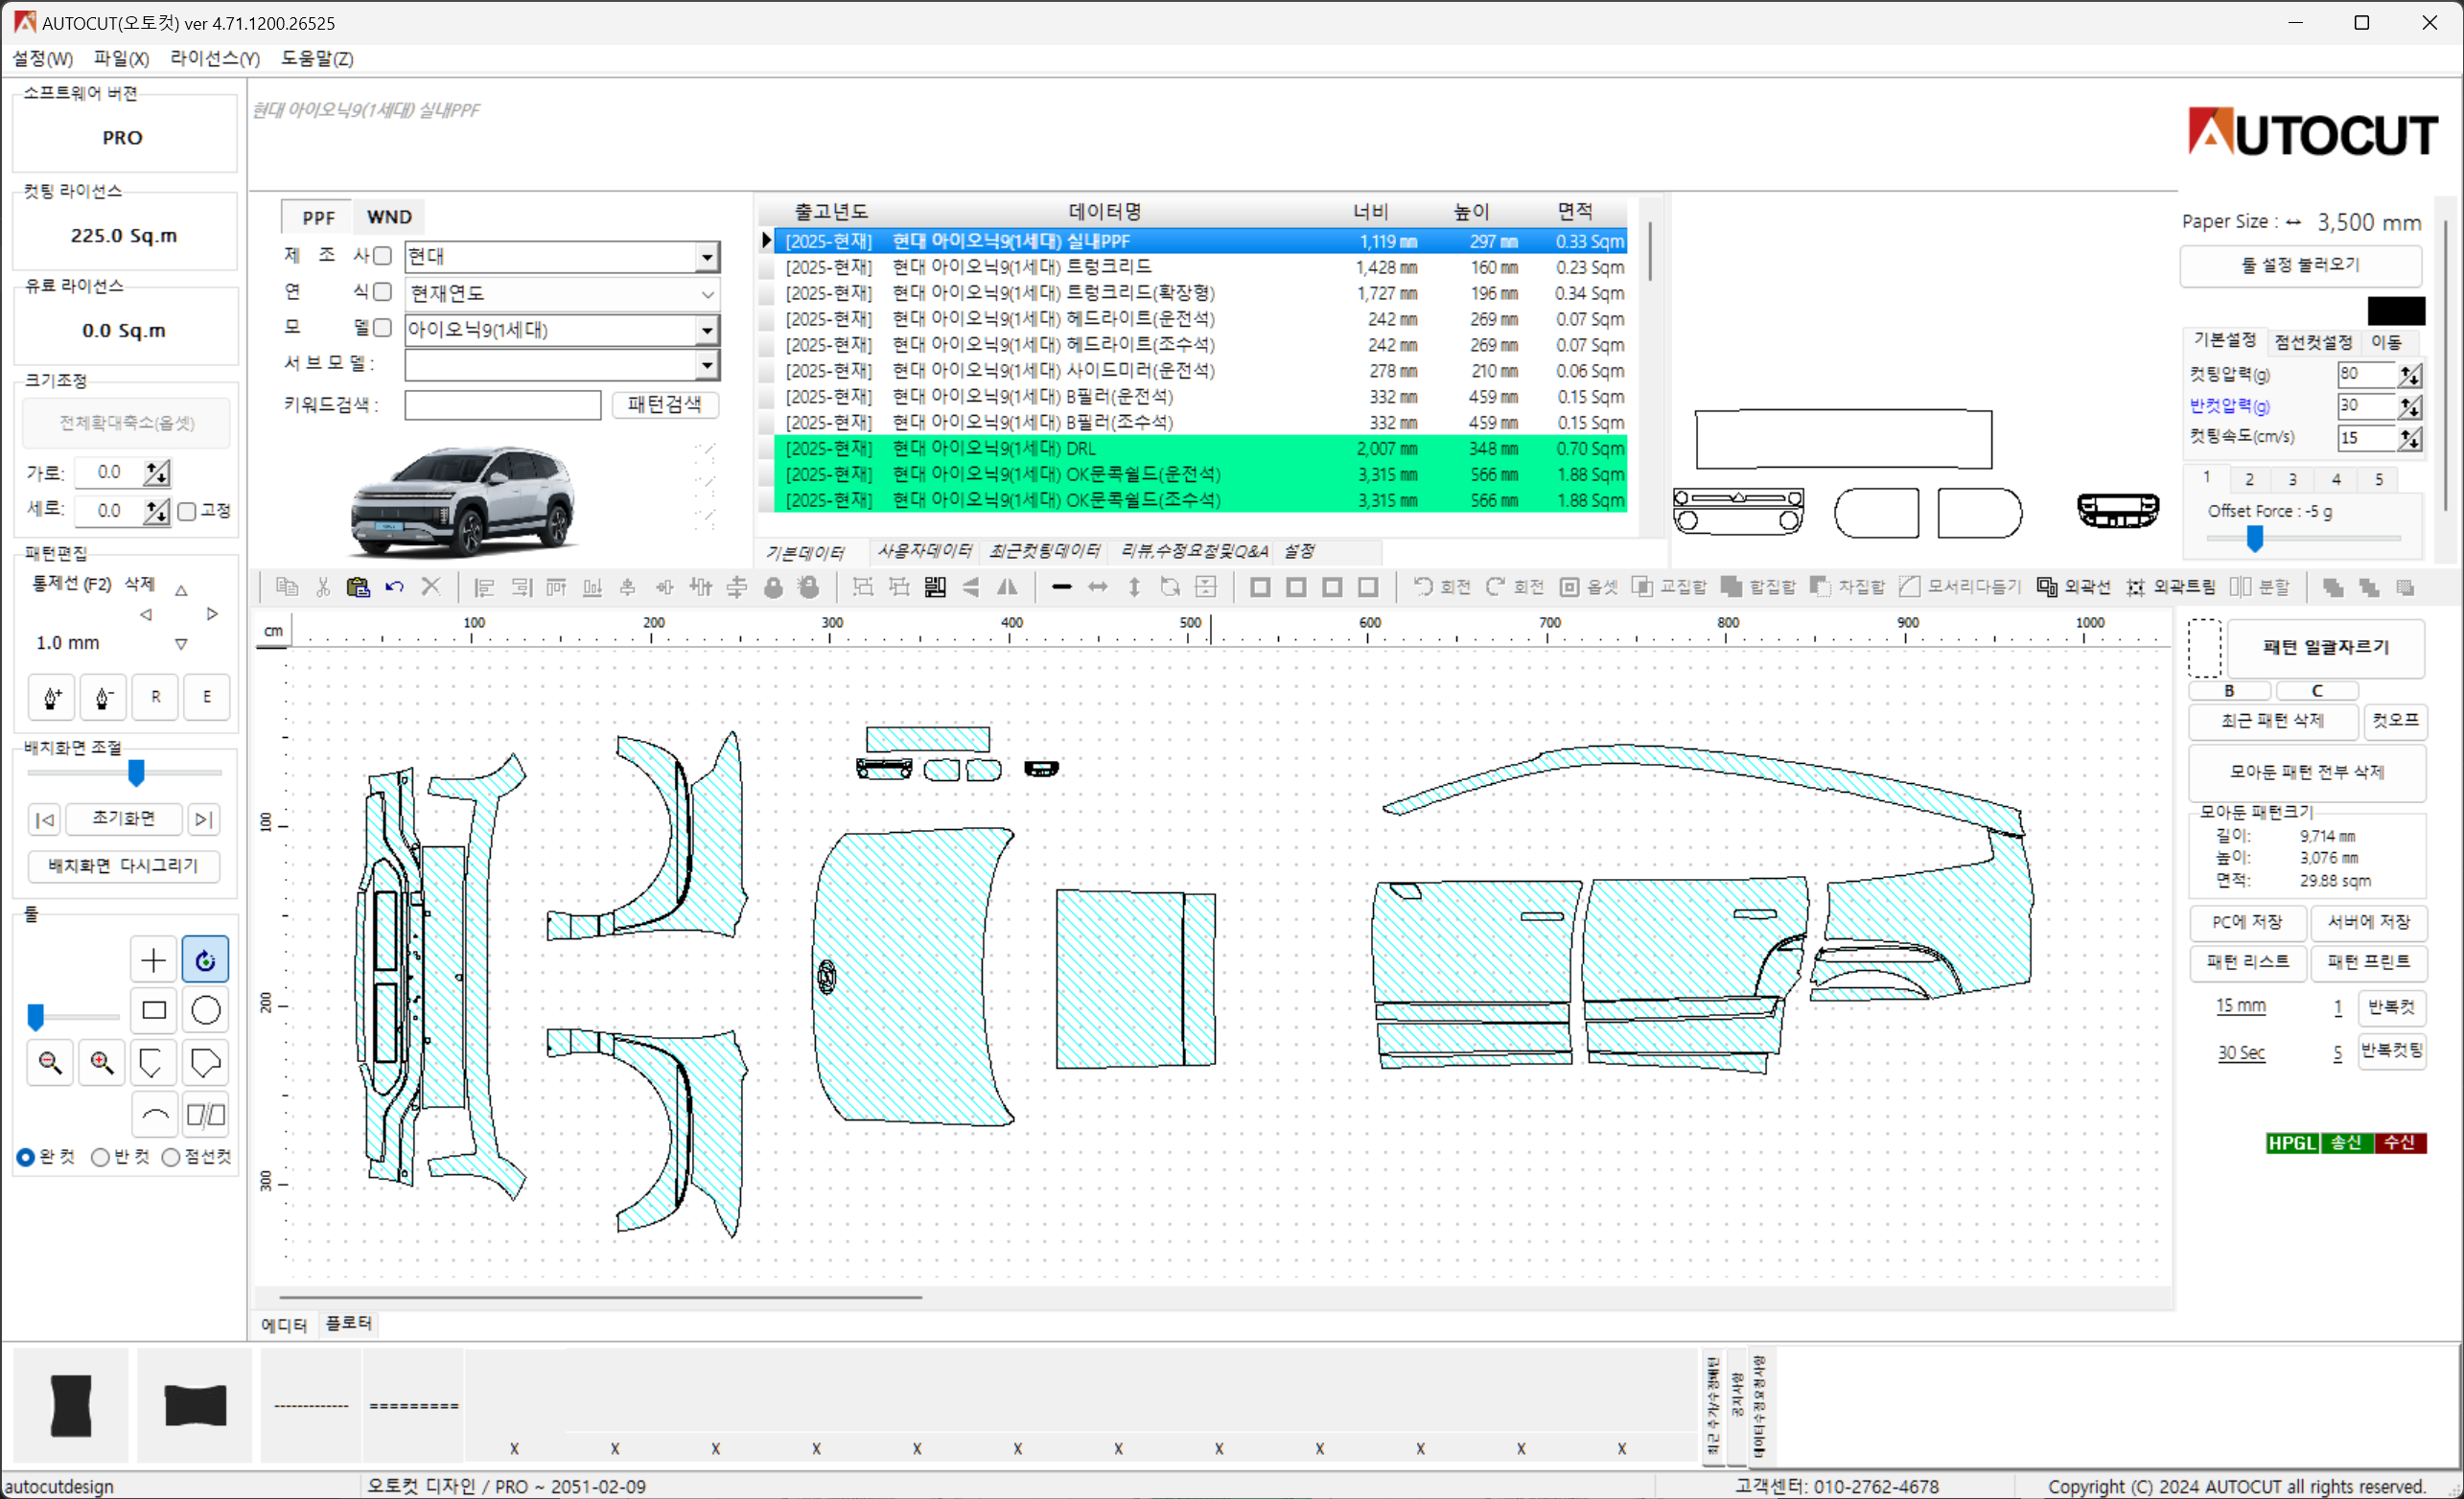Open the 도움말(Z) menu

coord(317,59)
